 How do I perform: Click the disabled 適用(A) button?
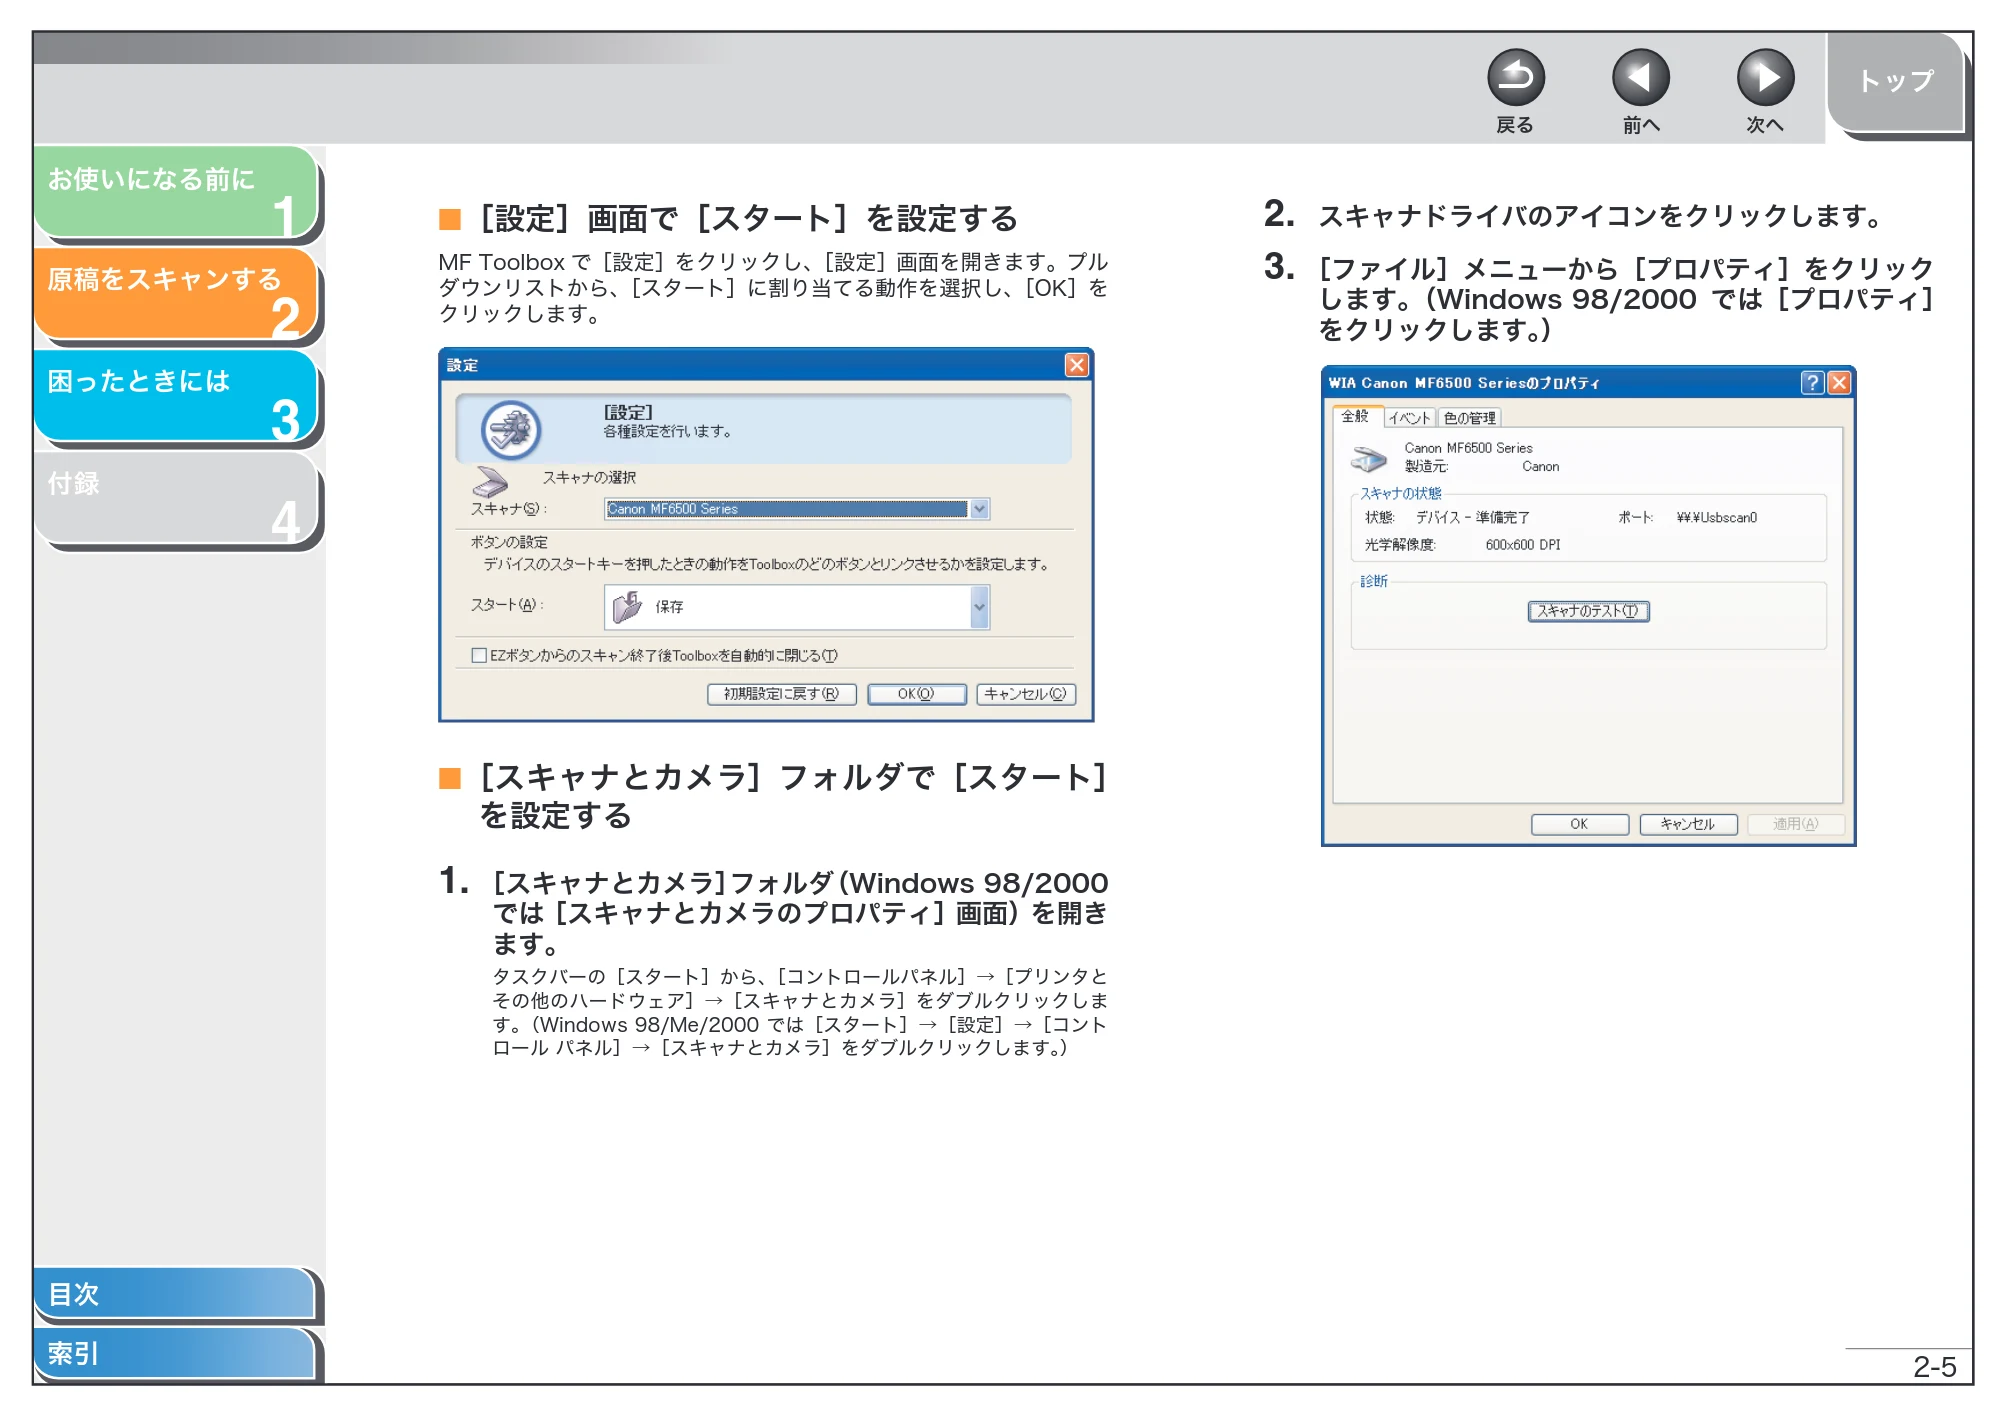(1796, 824)
